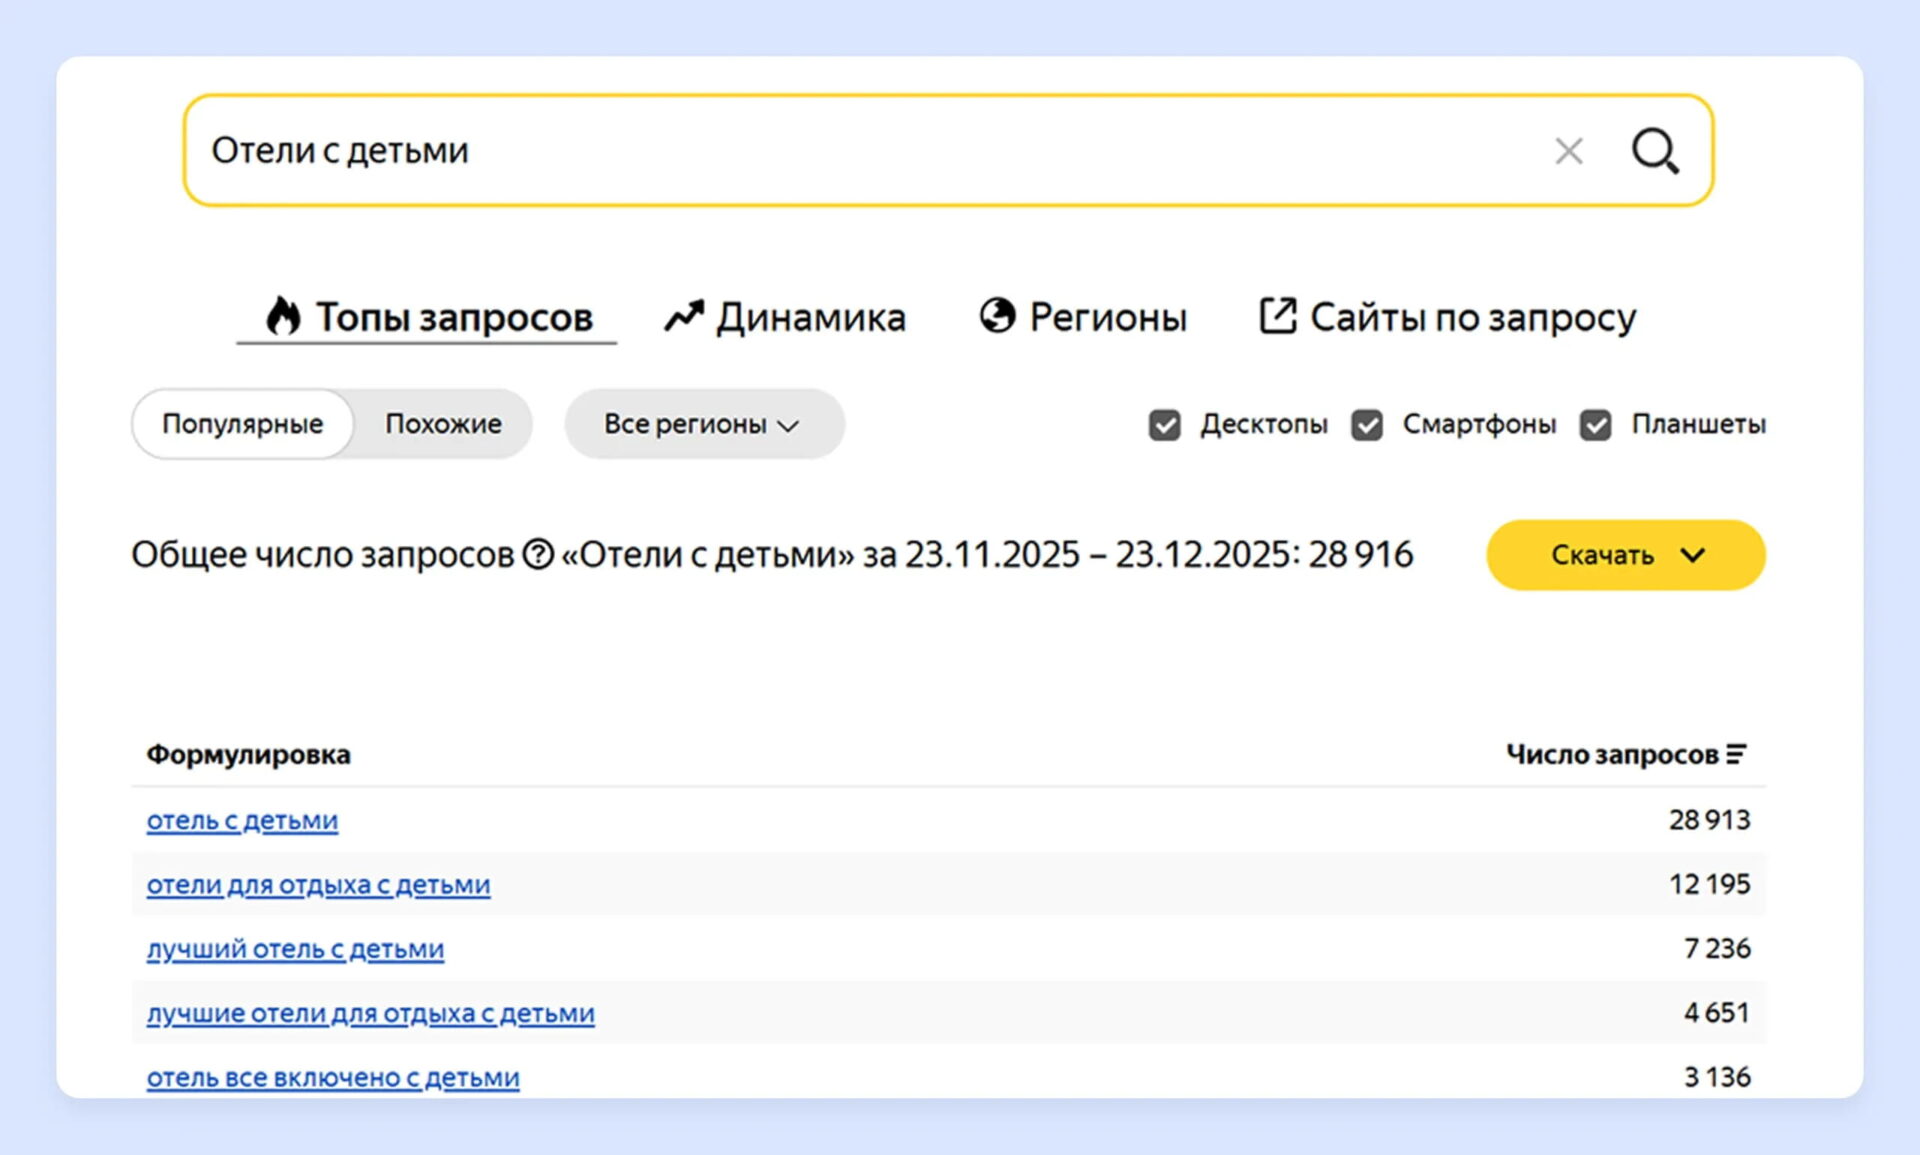Uncheck the Десктопы checkbox
Viewport: 1920px width, 1155px height.
tap(1164, 425)
